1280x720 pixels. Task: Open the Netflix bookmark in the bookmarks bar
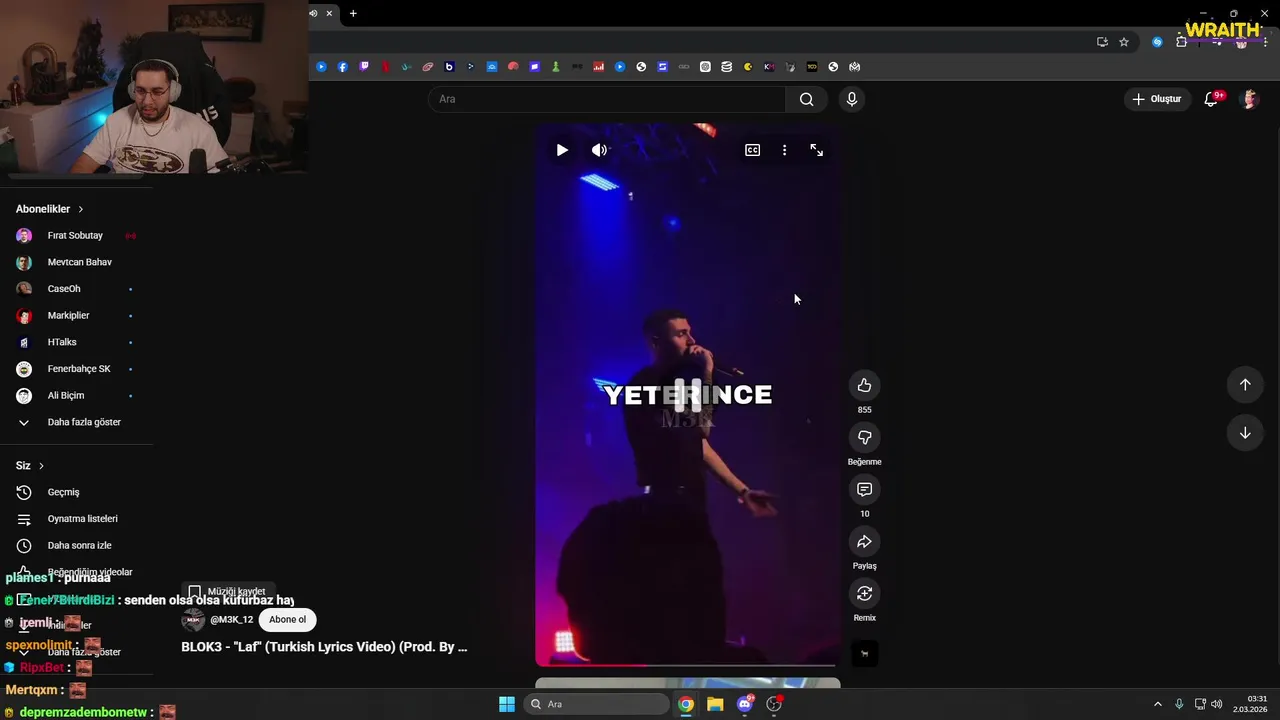(385, 67)
